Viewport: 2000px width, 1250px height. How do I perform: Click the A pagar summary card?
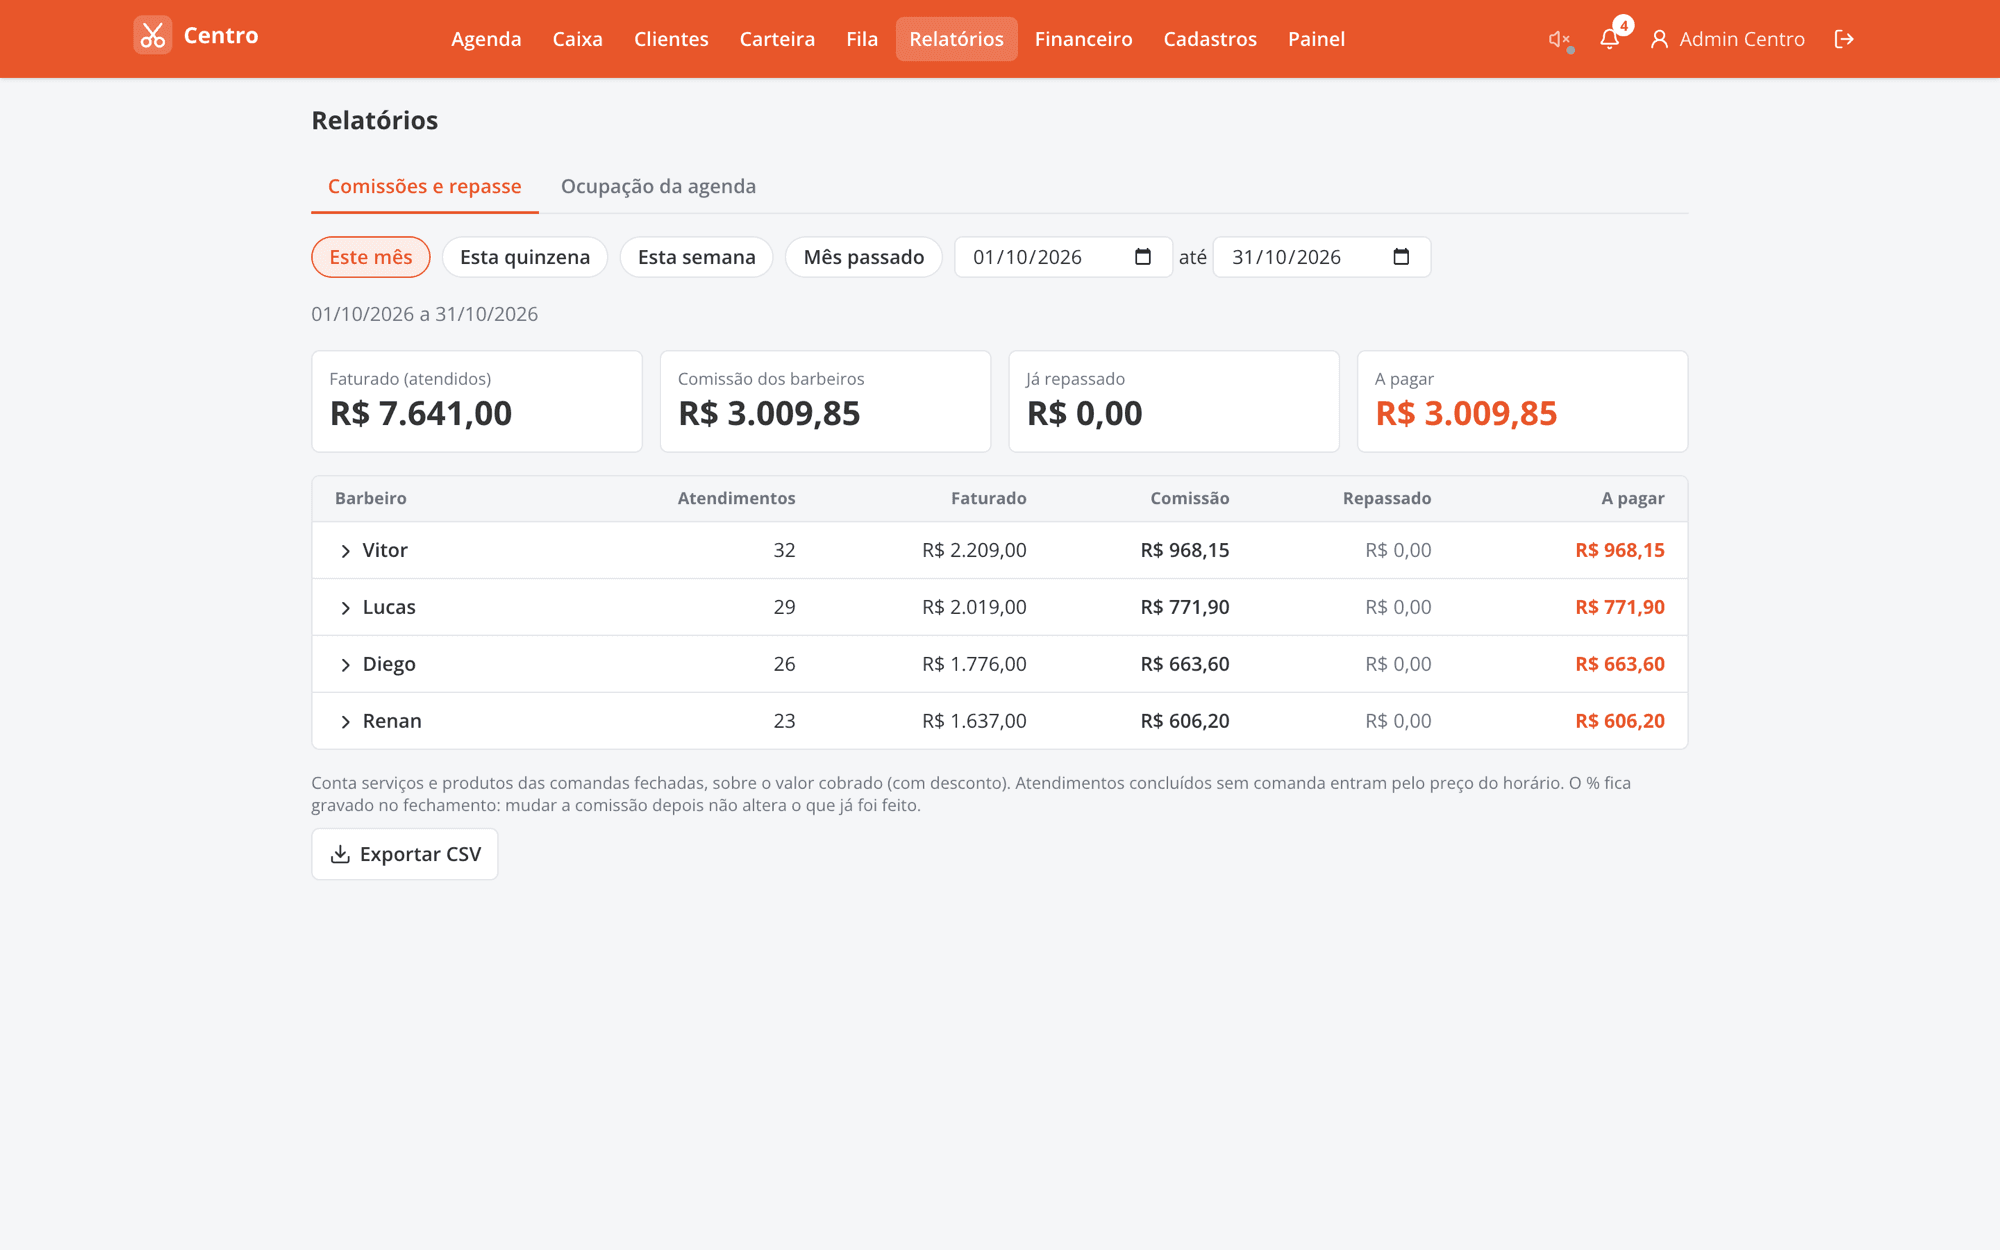click(x=1522, y=401)
